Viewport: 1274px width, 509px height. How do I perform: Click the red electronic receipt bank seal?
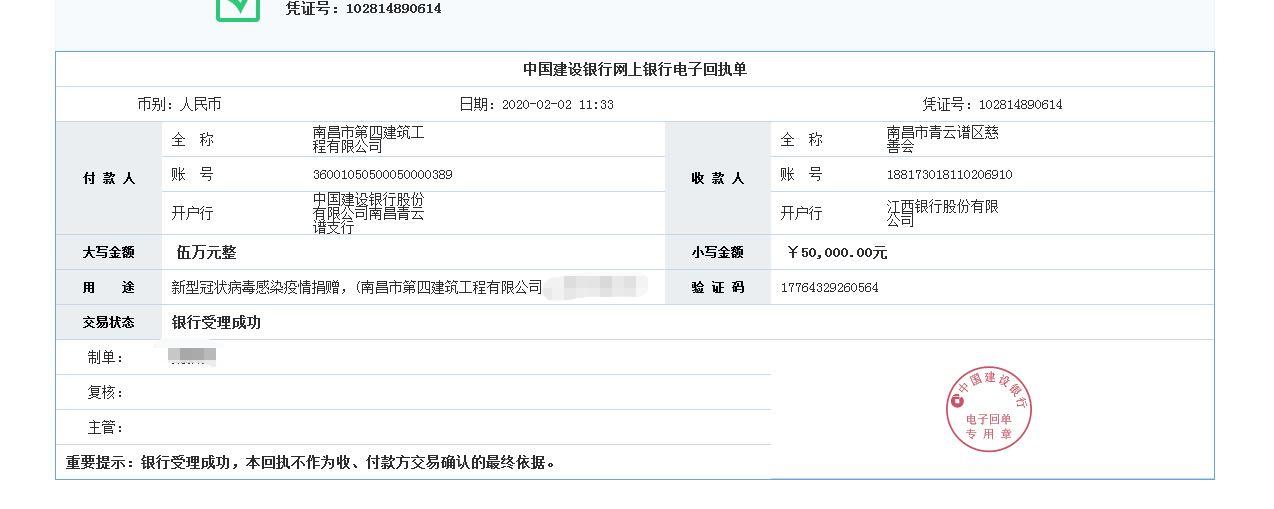989,409
